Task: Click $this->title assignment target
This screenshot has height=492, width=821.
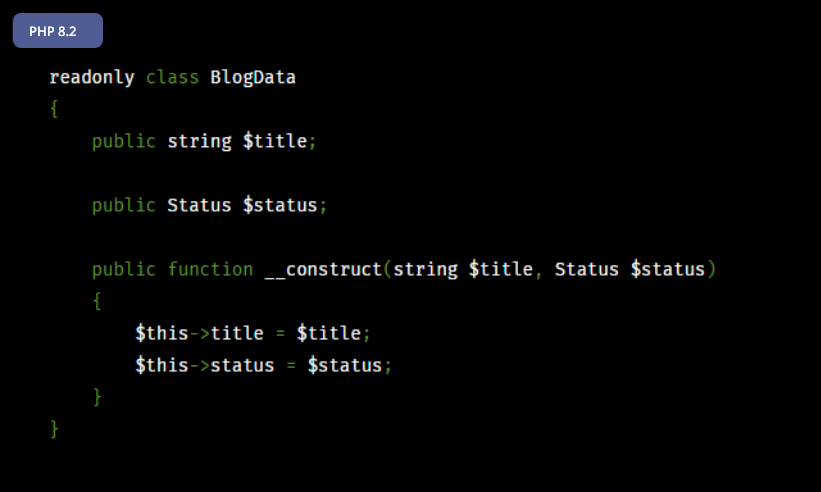Action: click(199, 333)
